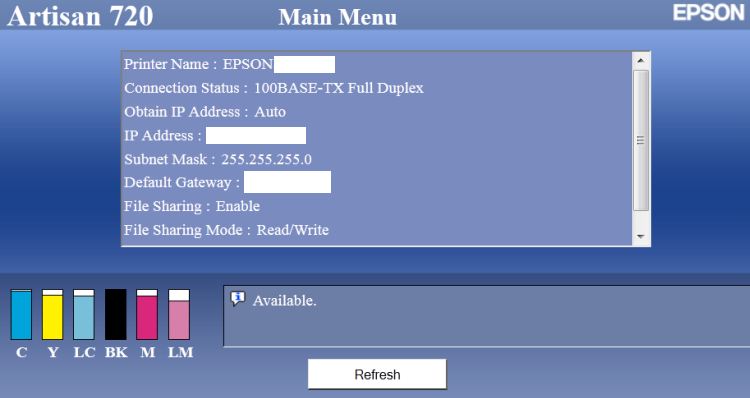750x398 pixels.
Task: Click the Refresh button
Action: [x=377, y=374]
